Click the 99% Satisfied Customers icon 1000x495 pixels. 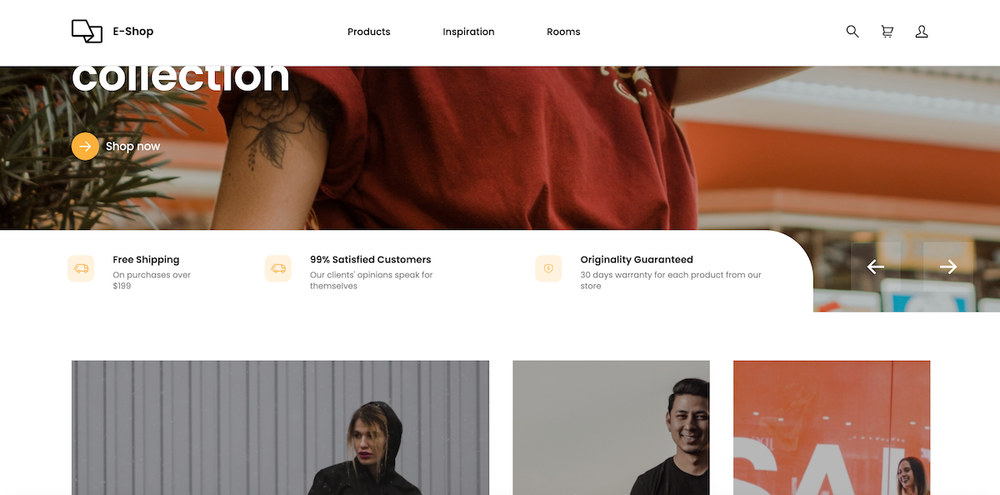278,269
